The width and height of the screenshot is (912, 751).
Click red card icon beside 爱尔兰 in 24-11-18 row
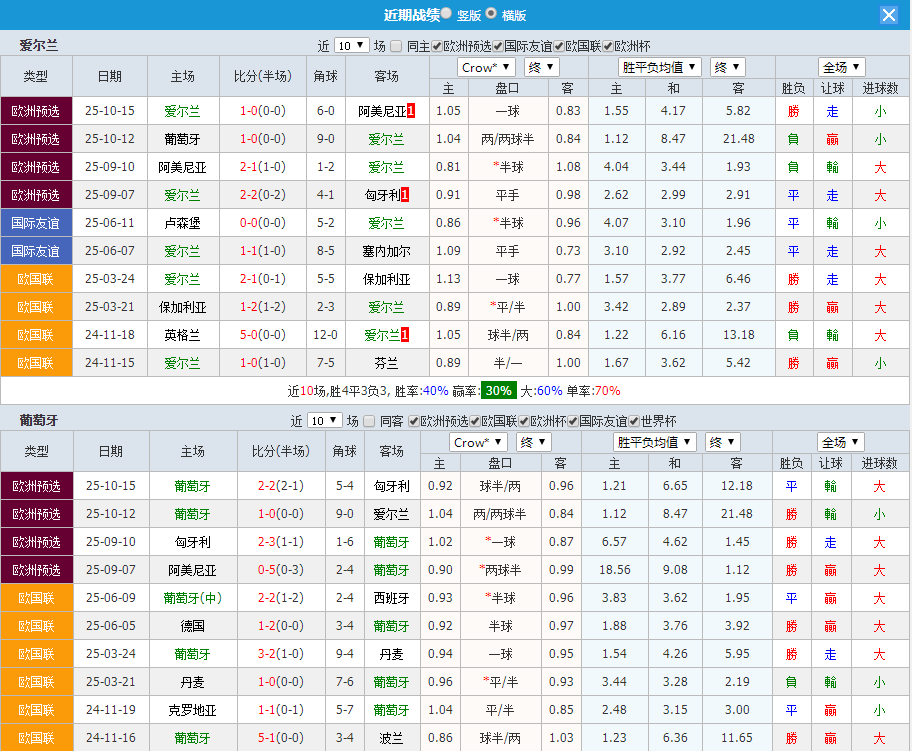(406, 335)
